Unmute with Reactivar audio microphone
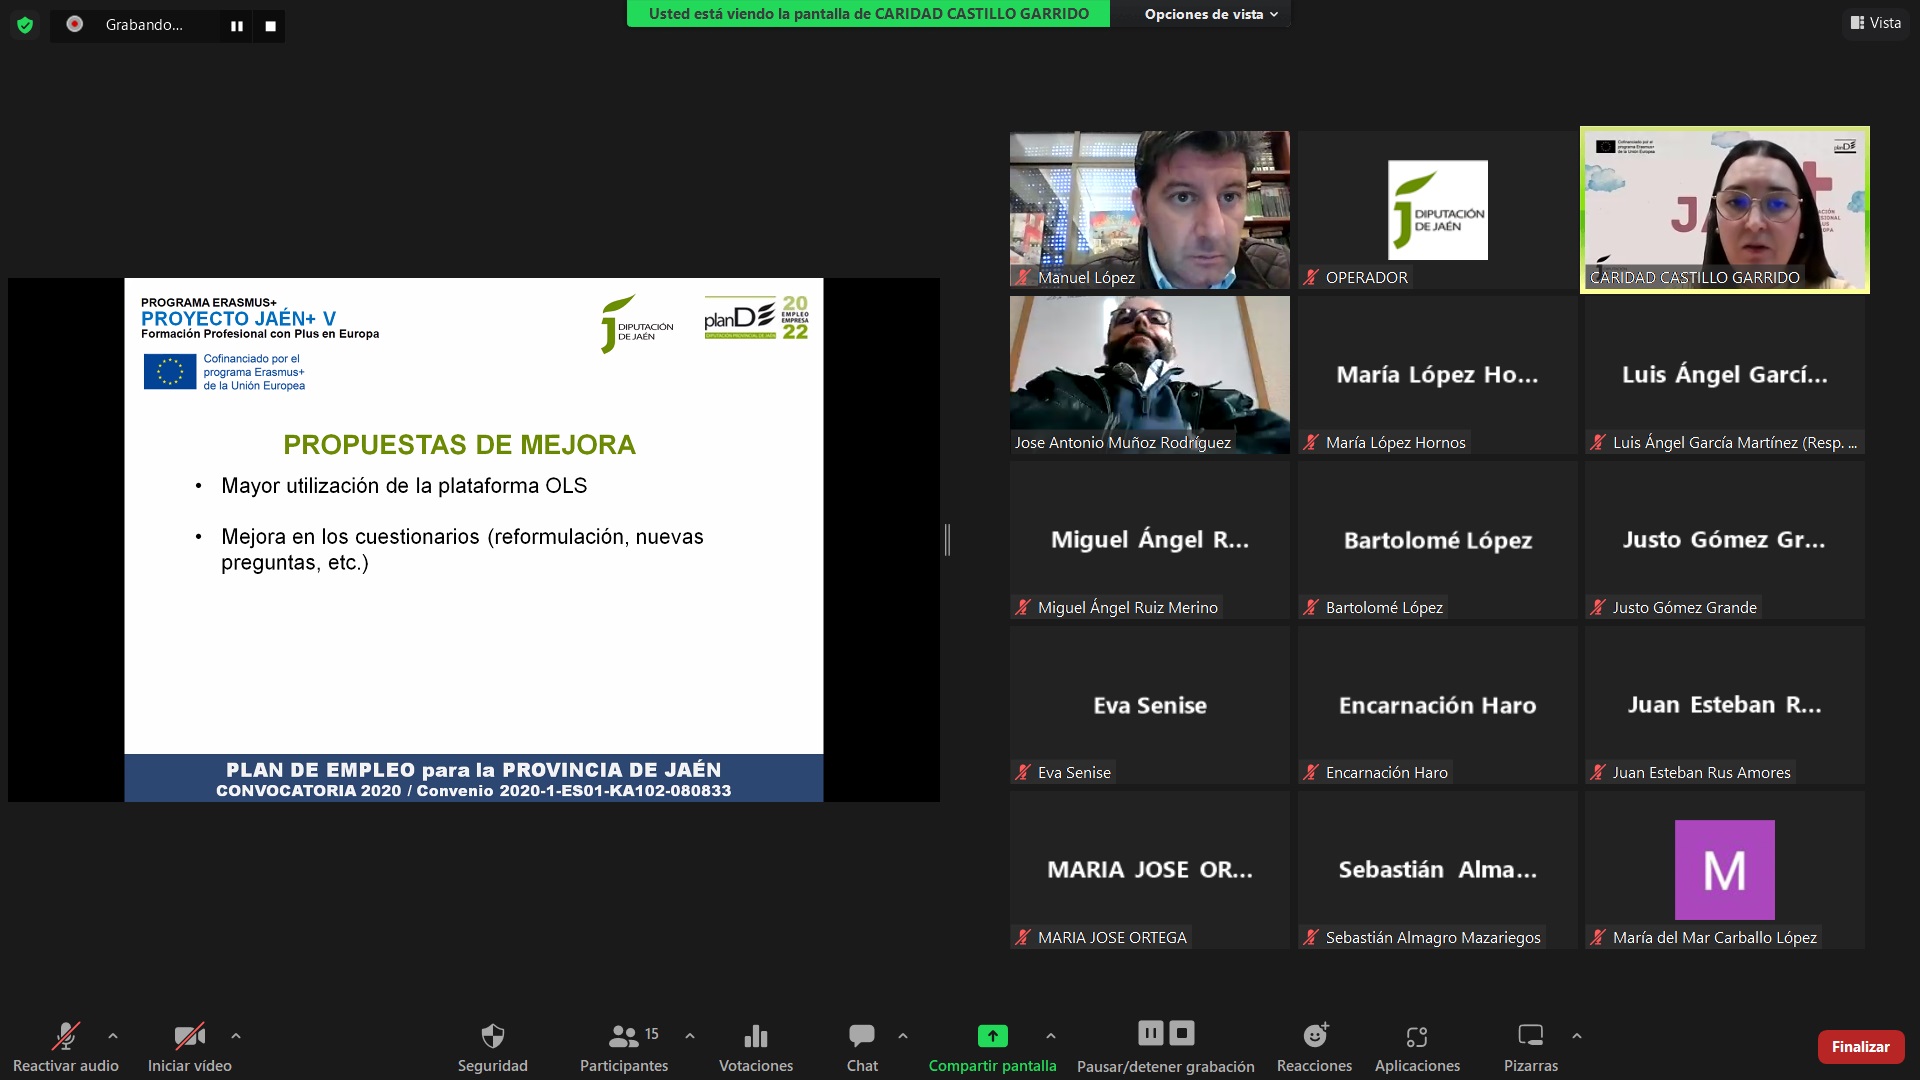 (x=66, y=1036)
